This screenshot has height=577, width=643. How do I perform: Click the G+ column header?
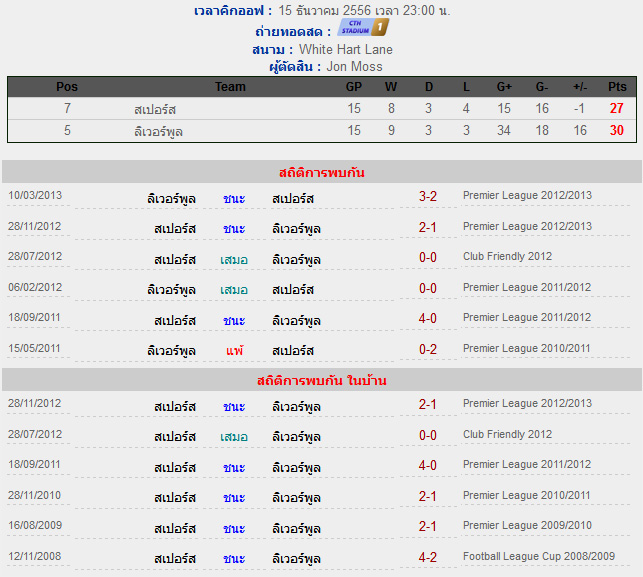[x=504, y=87]
